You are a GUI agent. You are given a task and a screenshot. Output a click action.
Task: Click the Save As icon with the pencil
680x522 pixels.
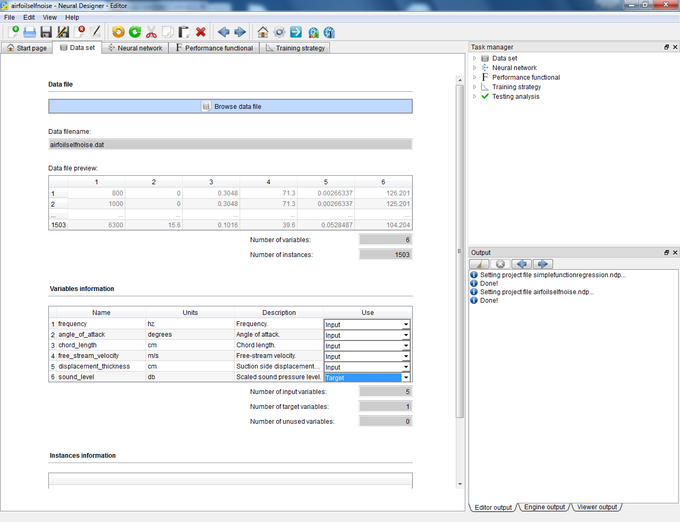(63, 32)
